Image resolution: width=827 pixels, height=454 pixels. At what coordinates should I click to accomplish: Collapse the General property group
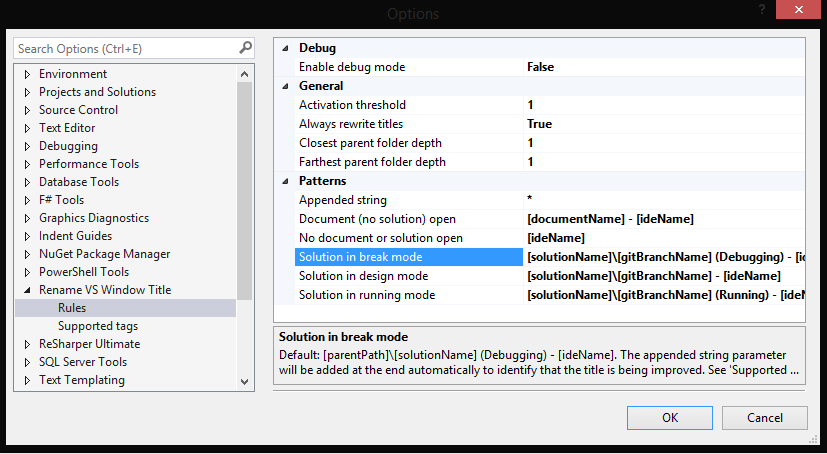[x=285, y=86]
